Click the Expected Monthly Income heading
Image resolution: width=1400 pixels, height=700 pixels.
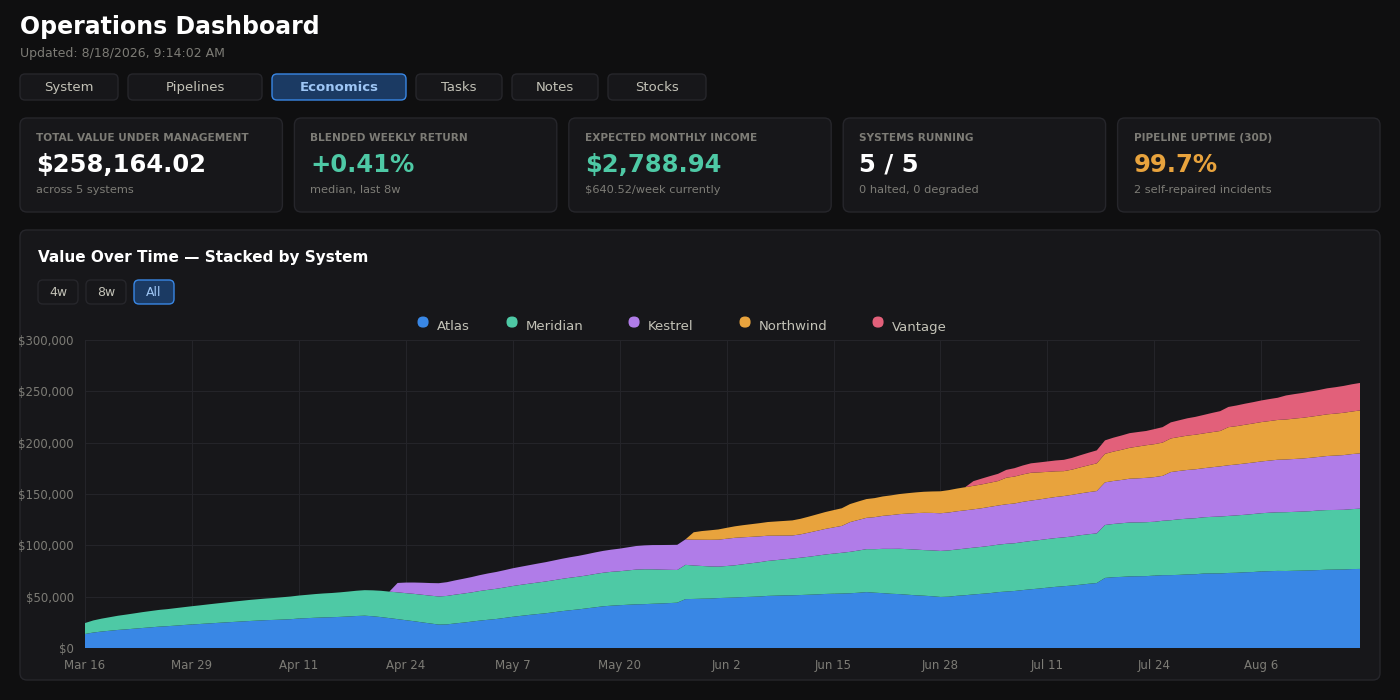pos(671,138)
